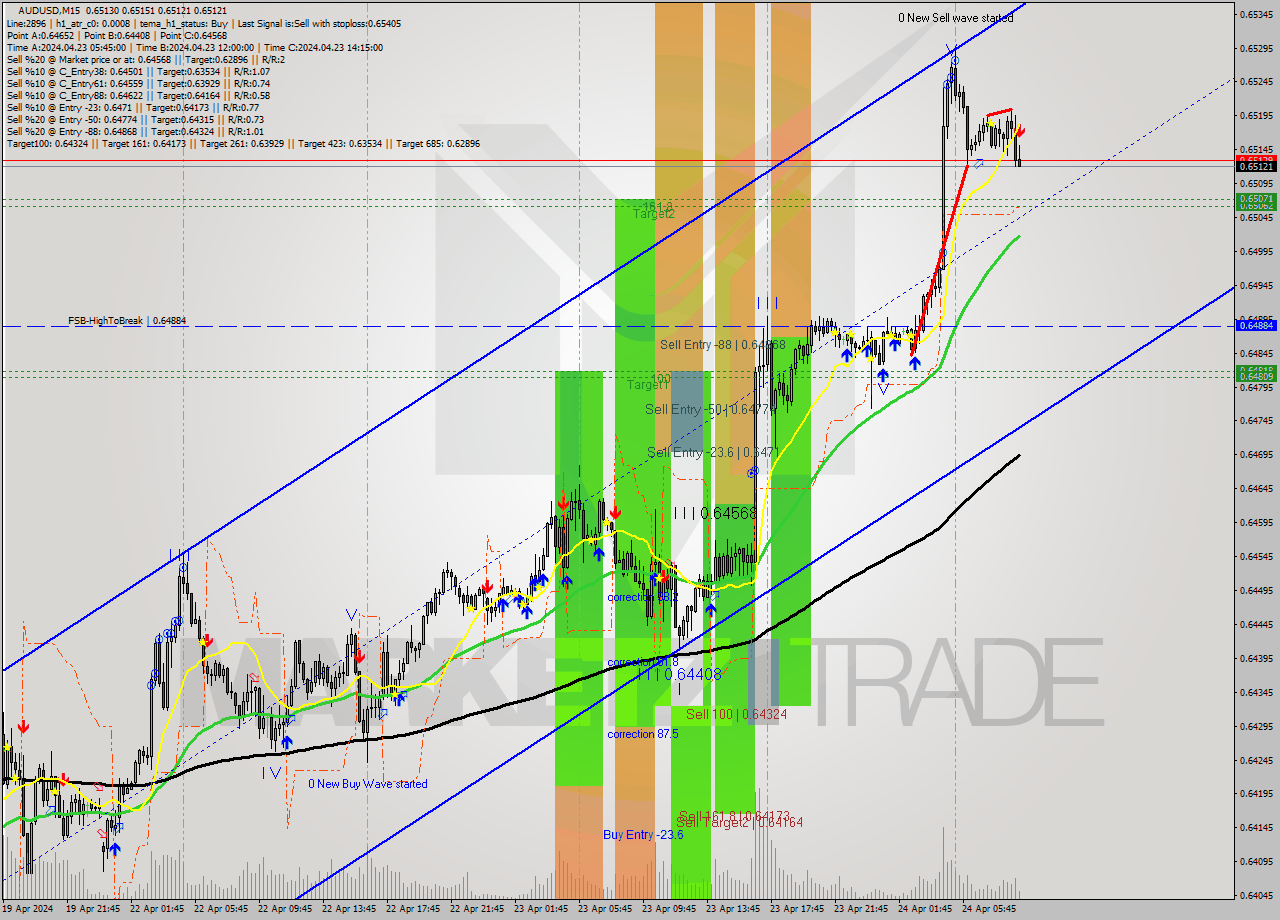
Task: Click the 0.65345 price axis value
Action: [1256, 15]
